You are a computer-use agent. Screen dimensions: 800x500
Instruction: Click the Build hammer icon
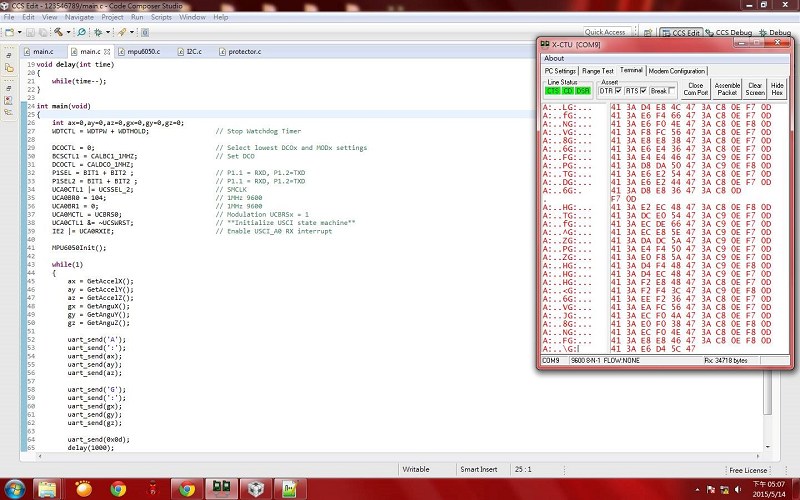point(58,32)
